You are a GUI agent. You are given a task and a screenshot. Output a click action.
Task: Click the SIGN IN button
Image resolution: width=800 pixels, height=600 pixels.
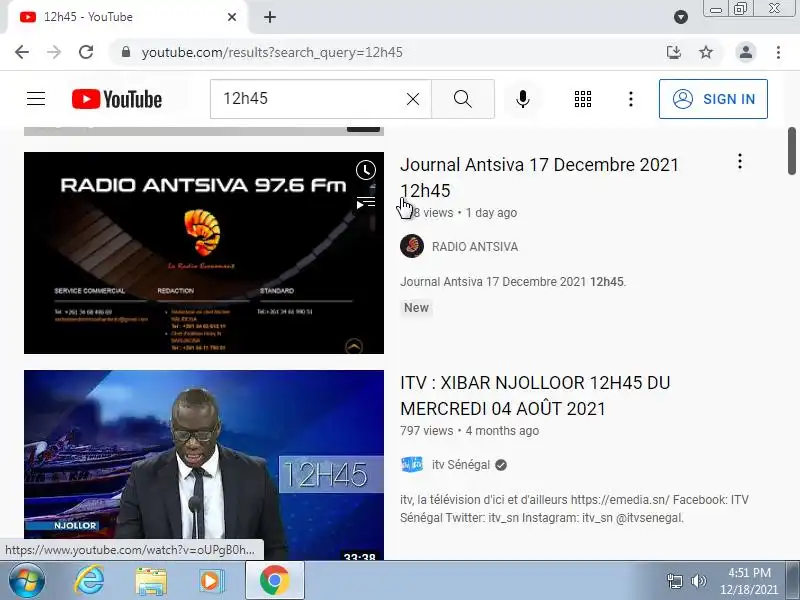(713, 99)
